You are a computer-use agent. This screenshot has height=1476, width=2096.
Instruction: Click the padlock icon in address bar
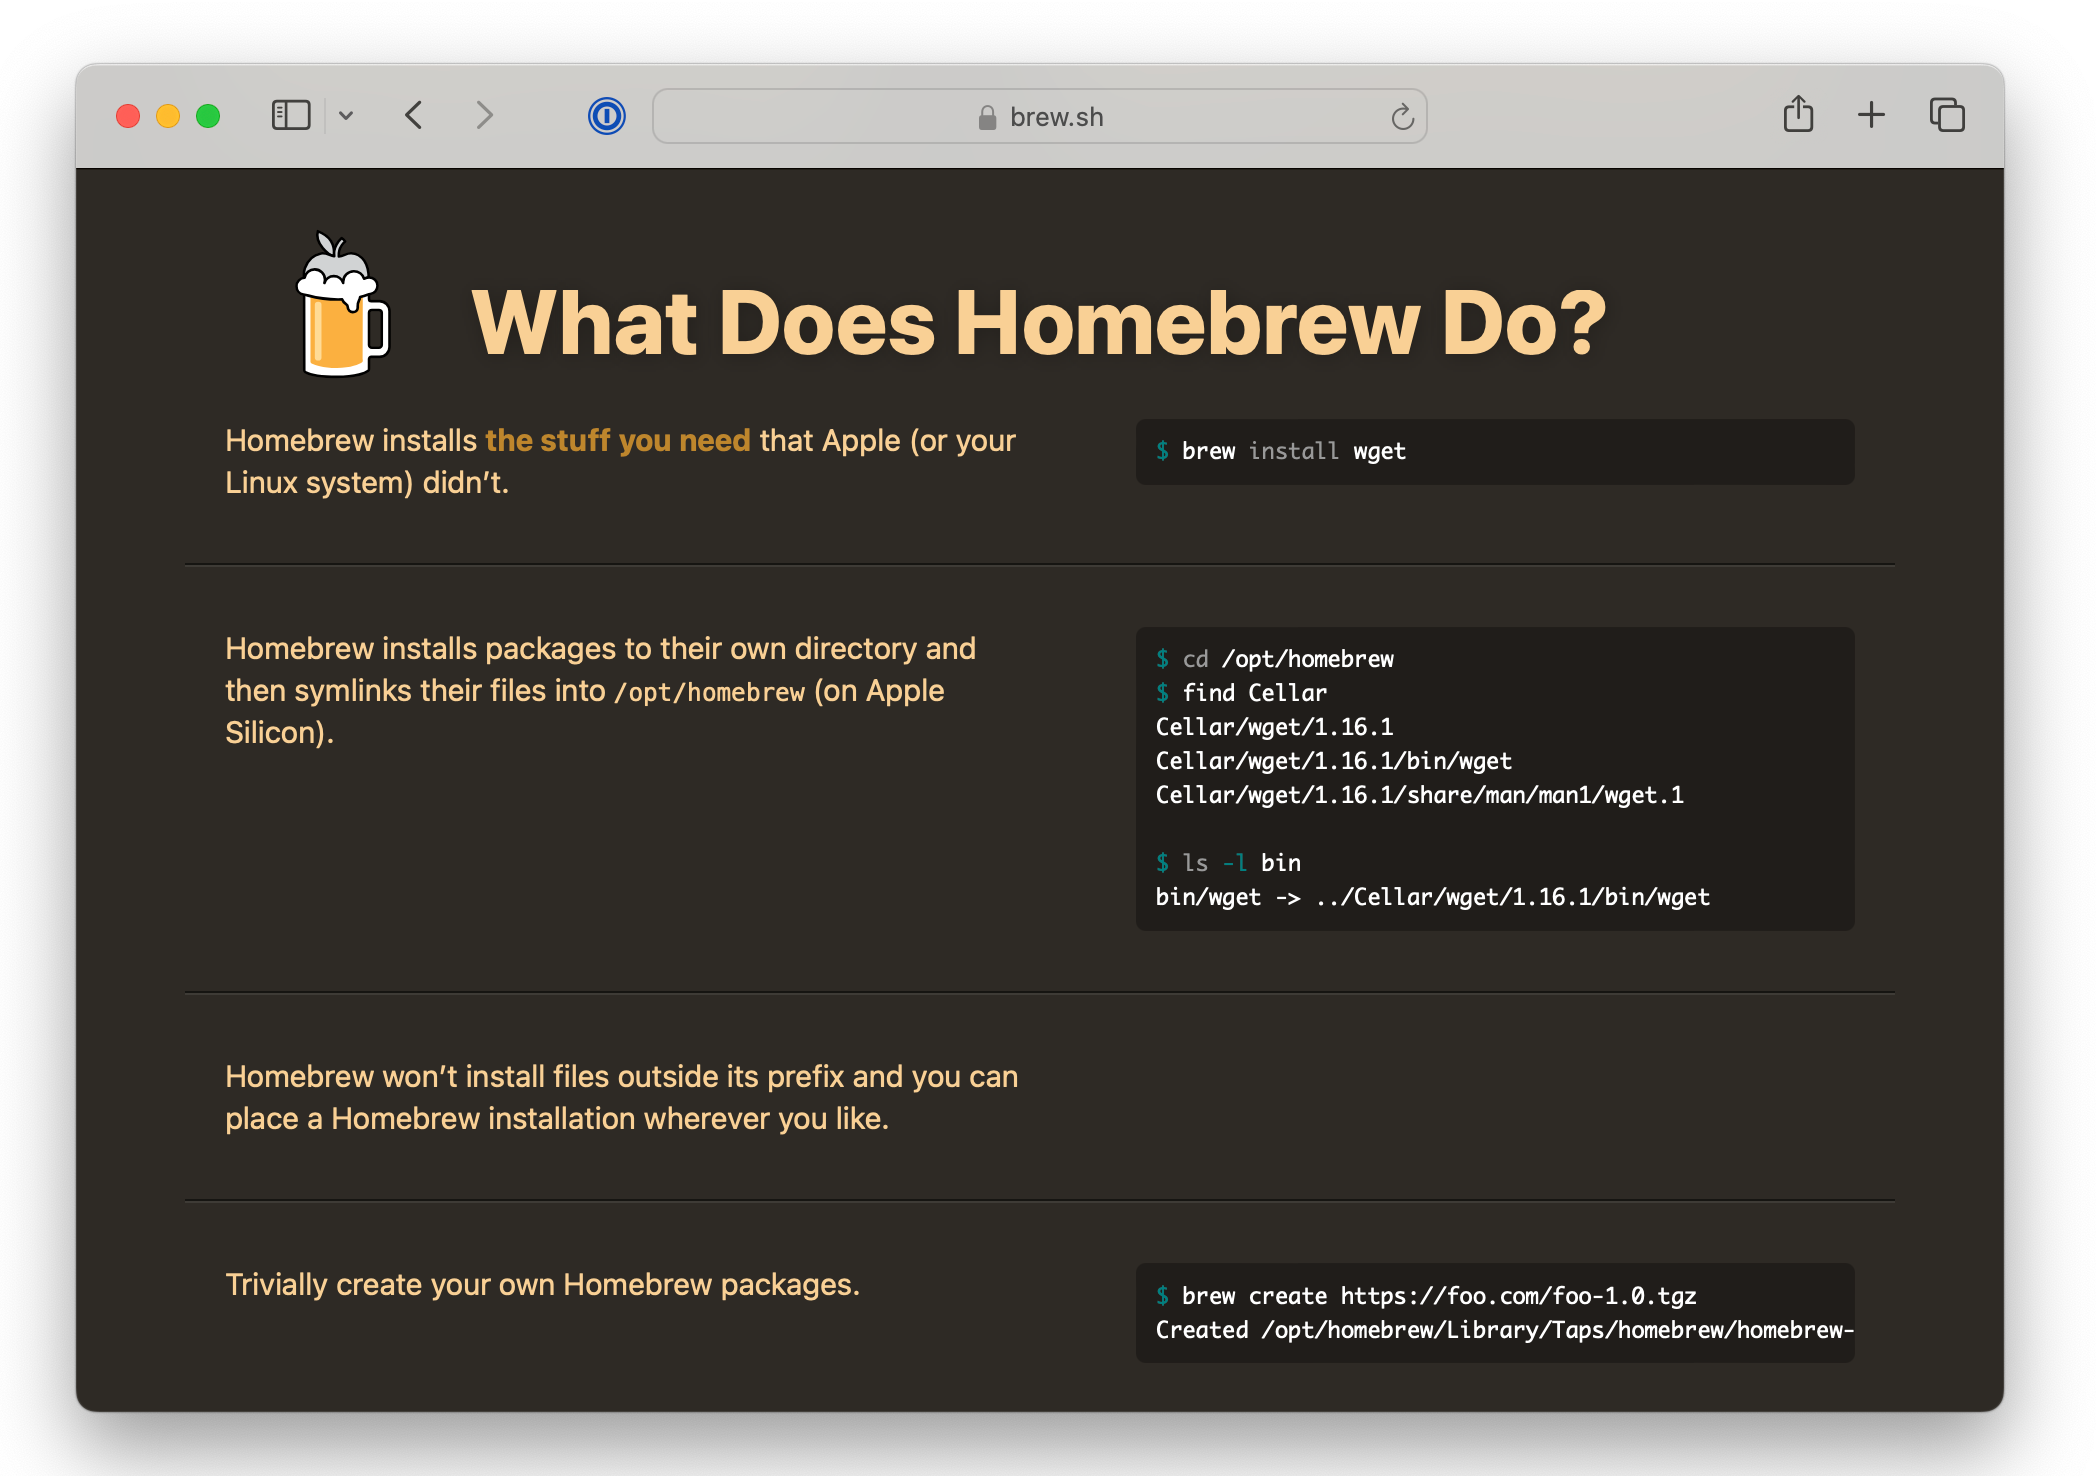[987, 118]
